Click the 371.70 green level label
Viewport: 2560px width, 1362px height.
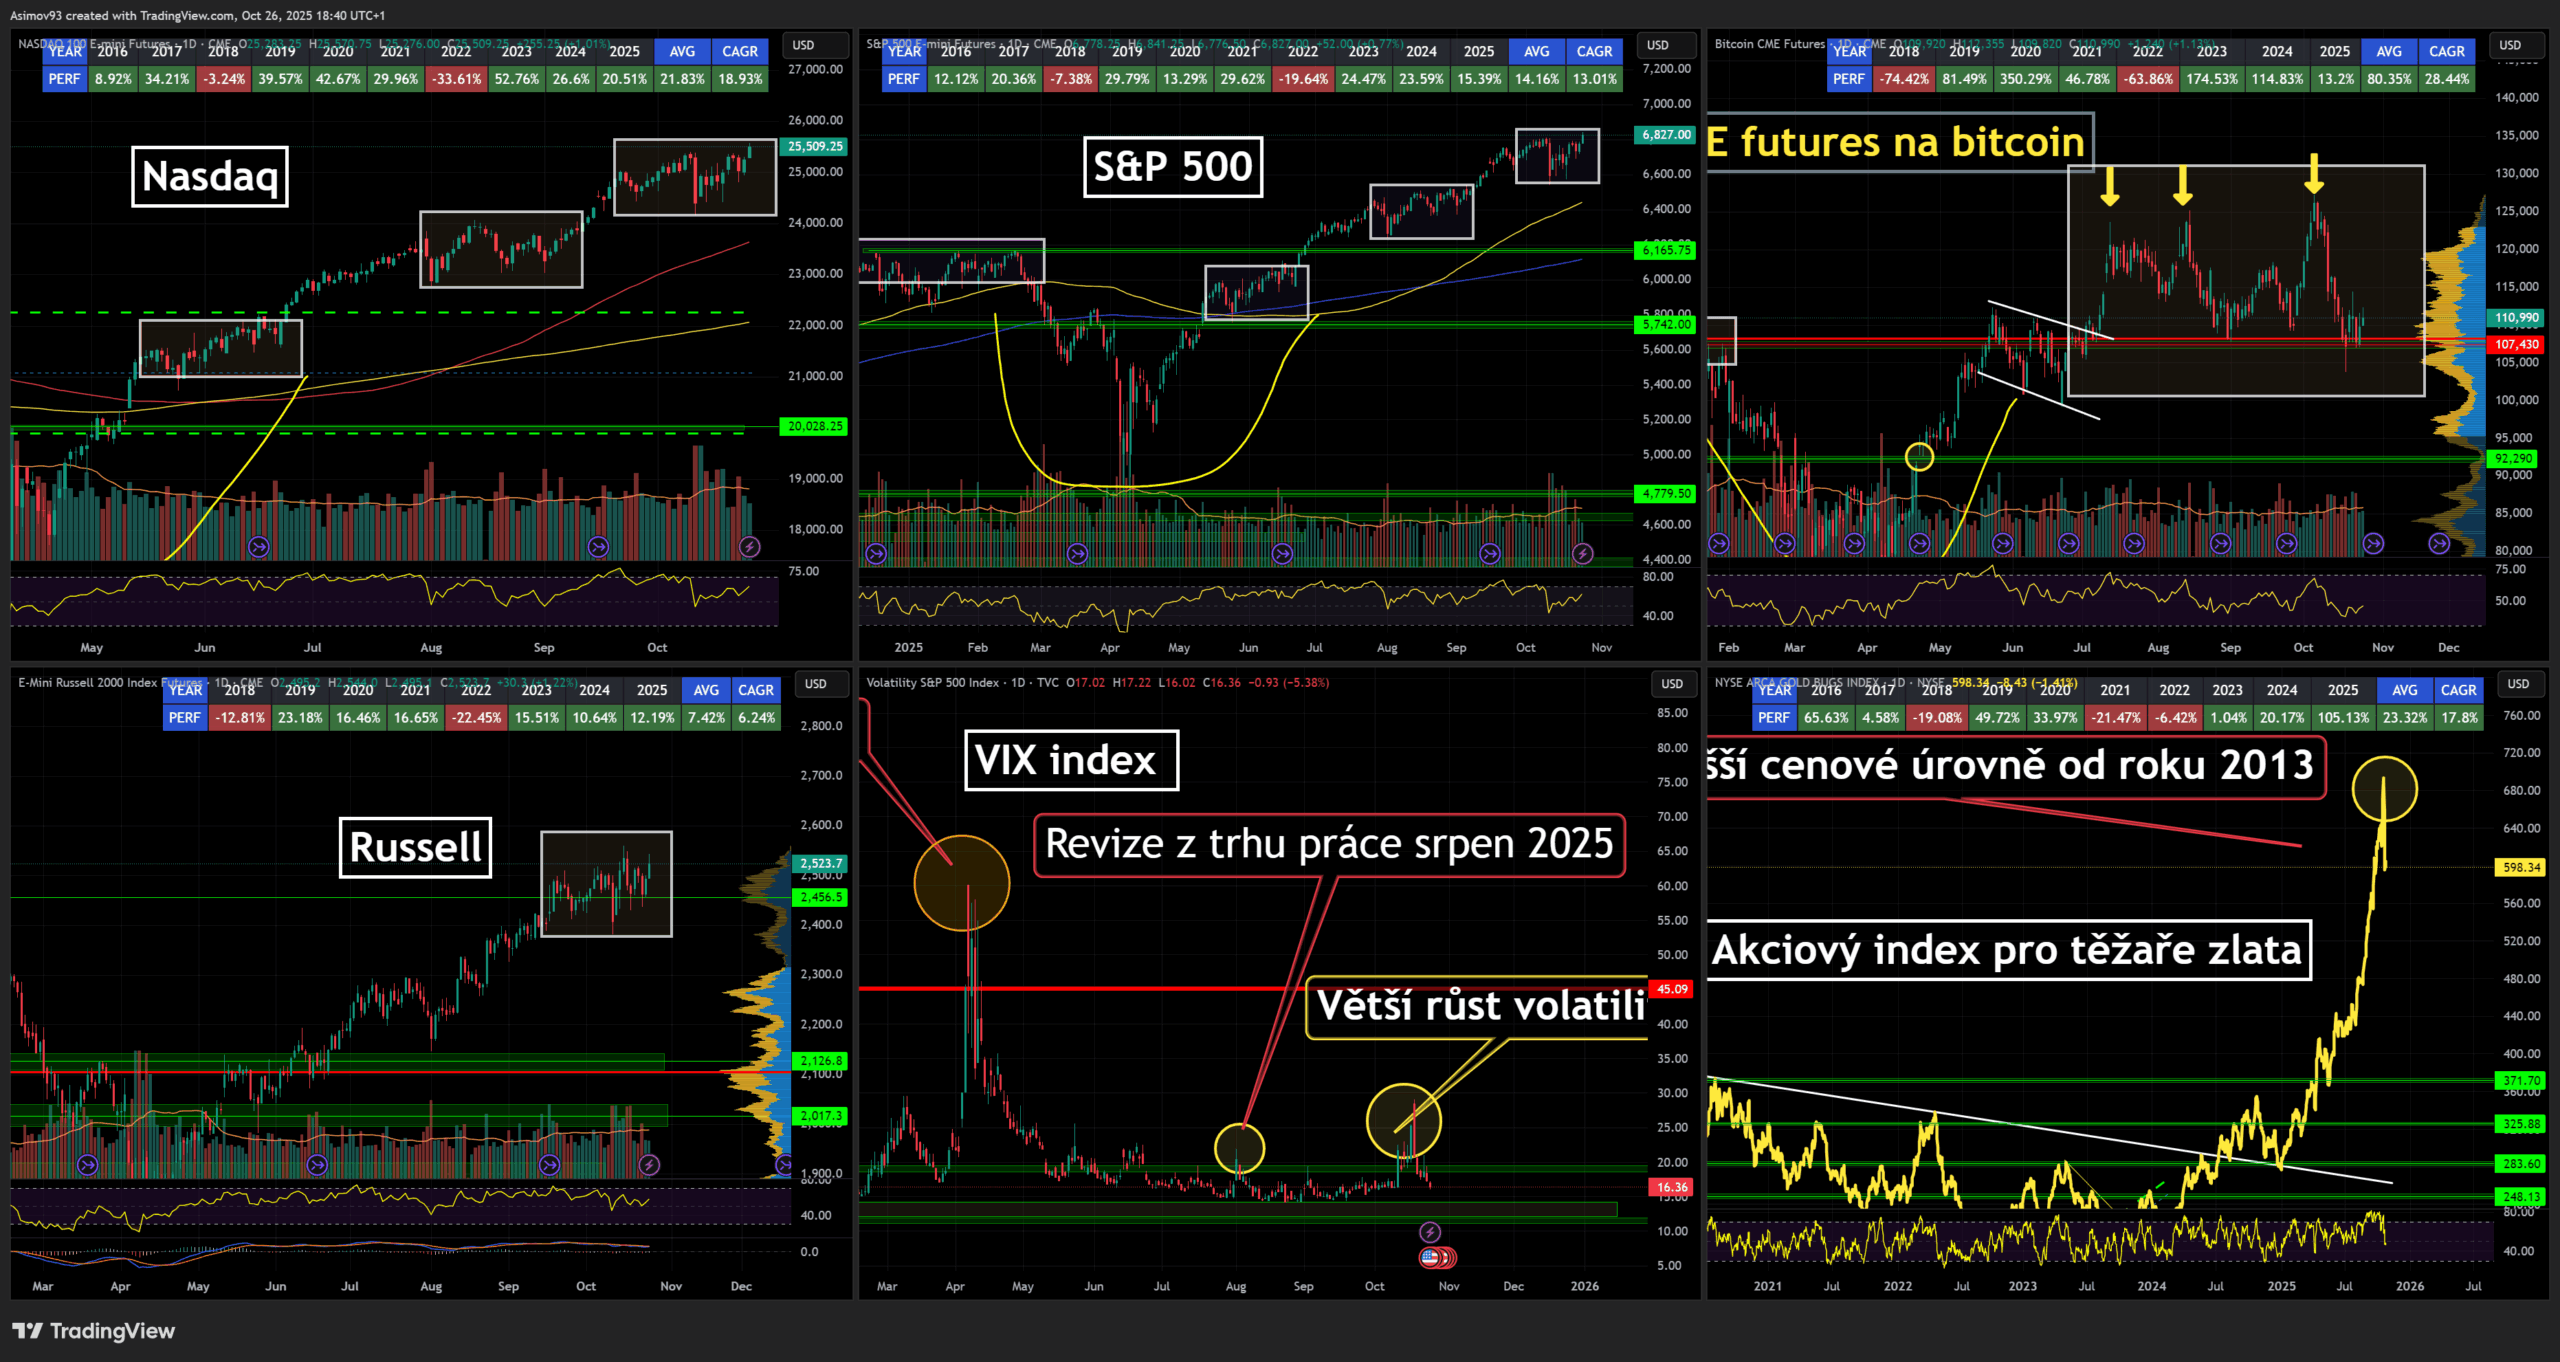(2521, 1080)
